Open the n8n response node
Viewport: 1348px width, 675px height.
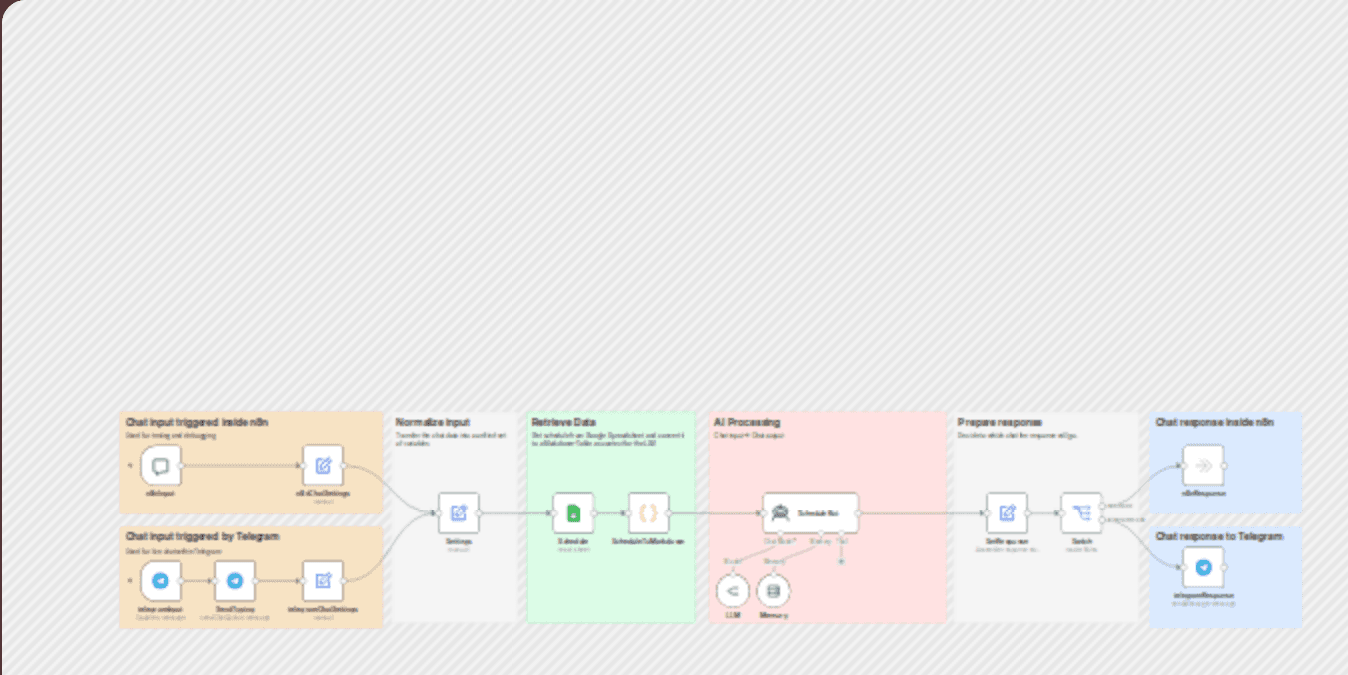pos(1203,465)
